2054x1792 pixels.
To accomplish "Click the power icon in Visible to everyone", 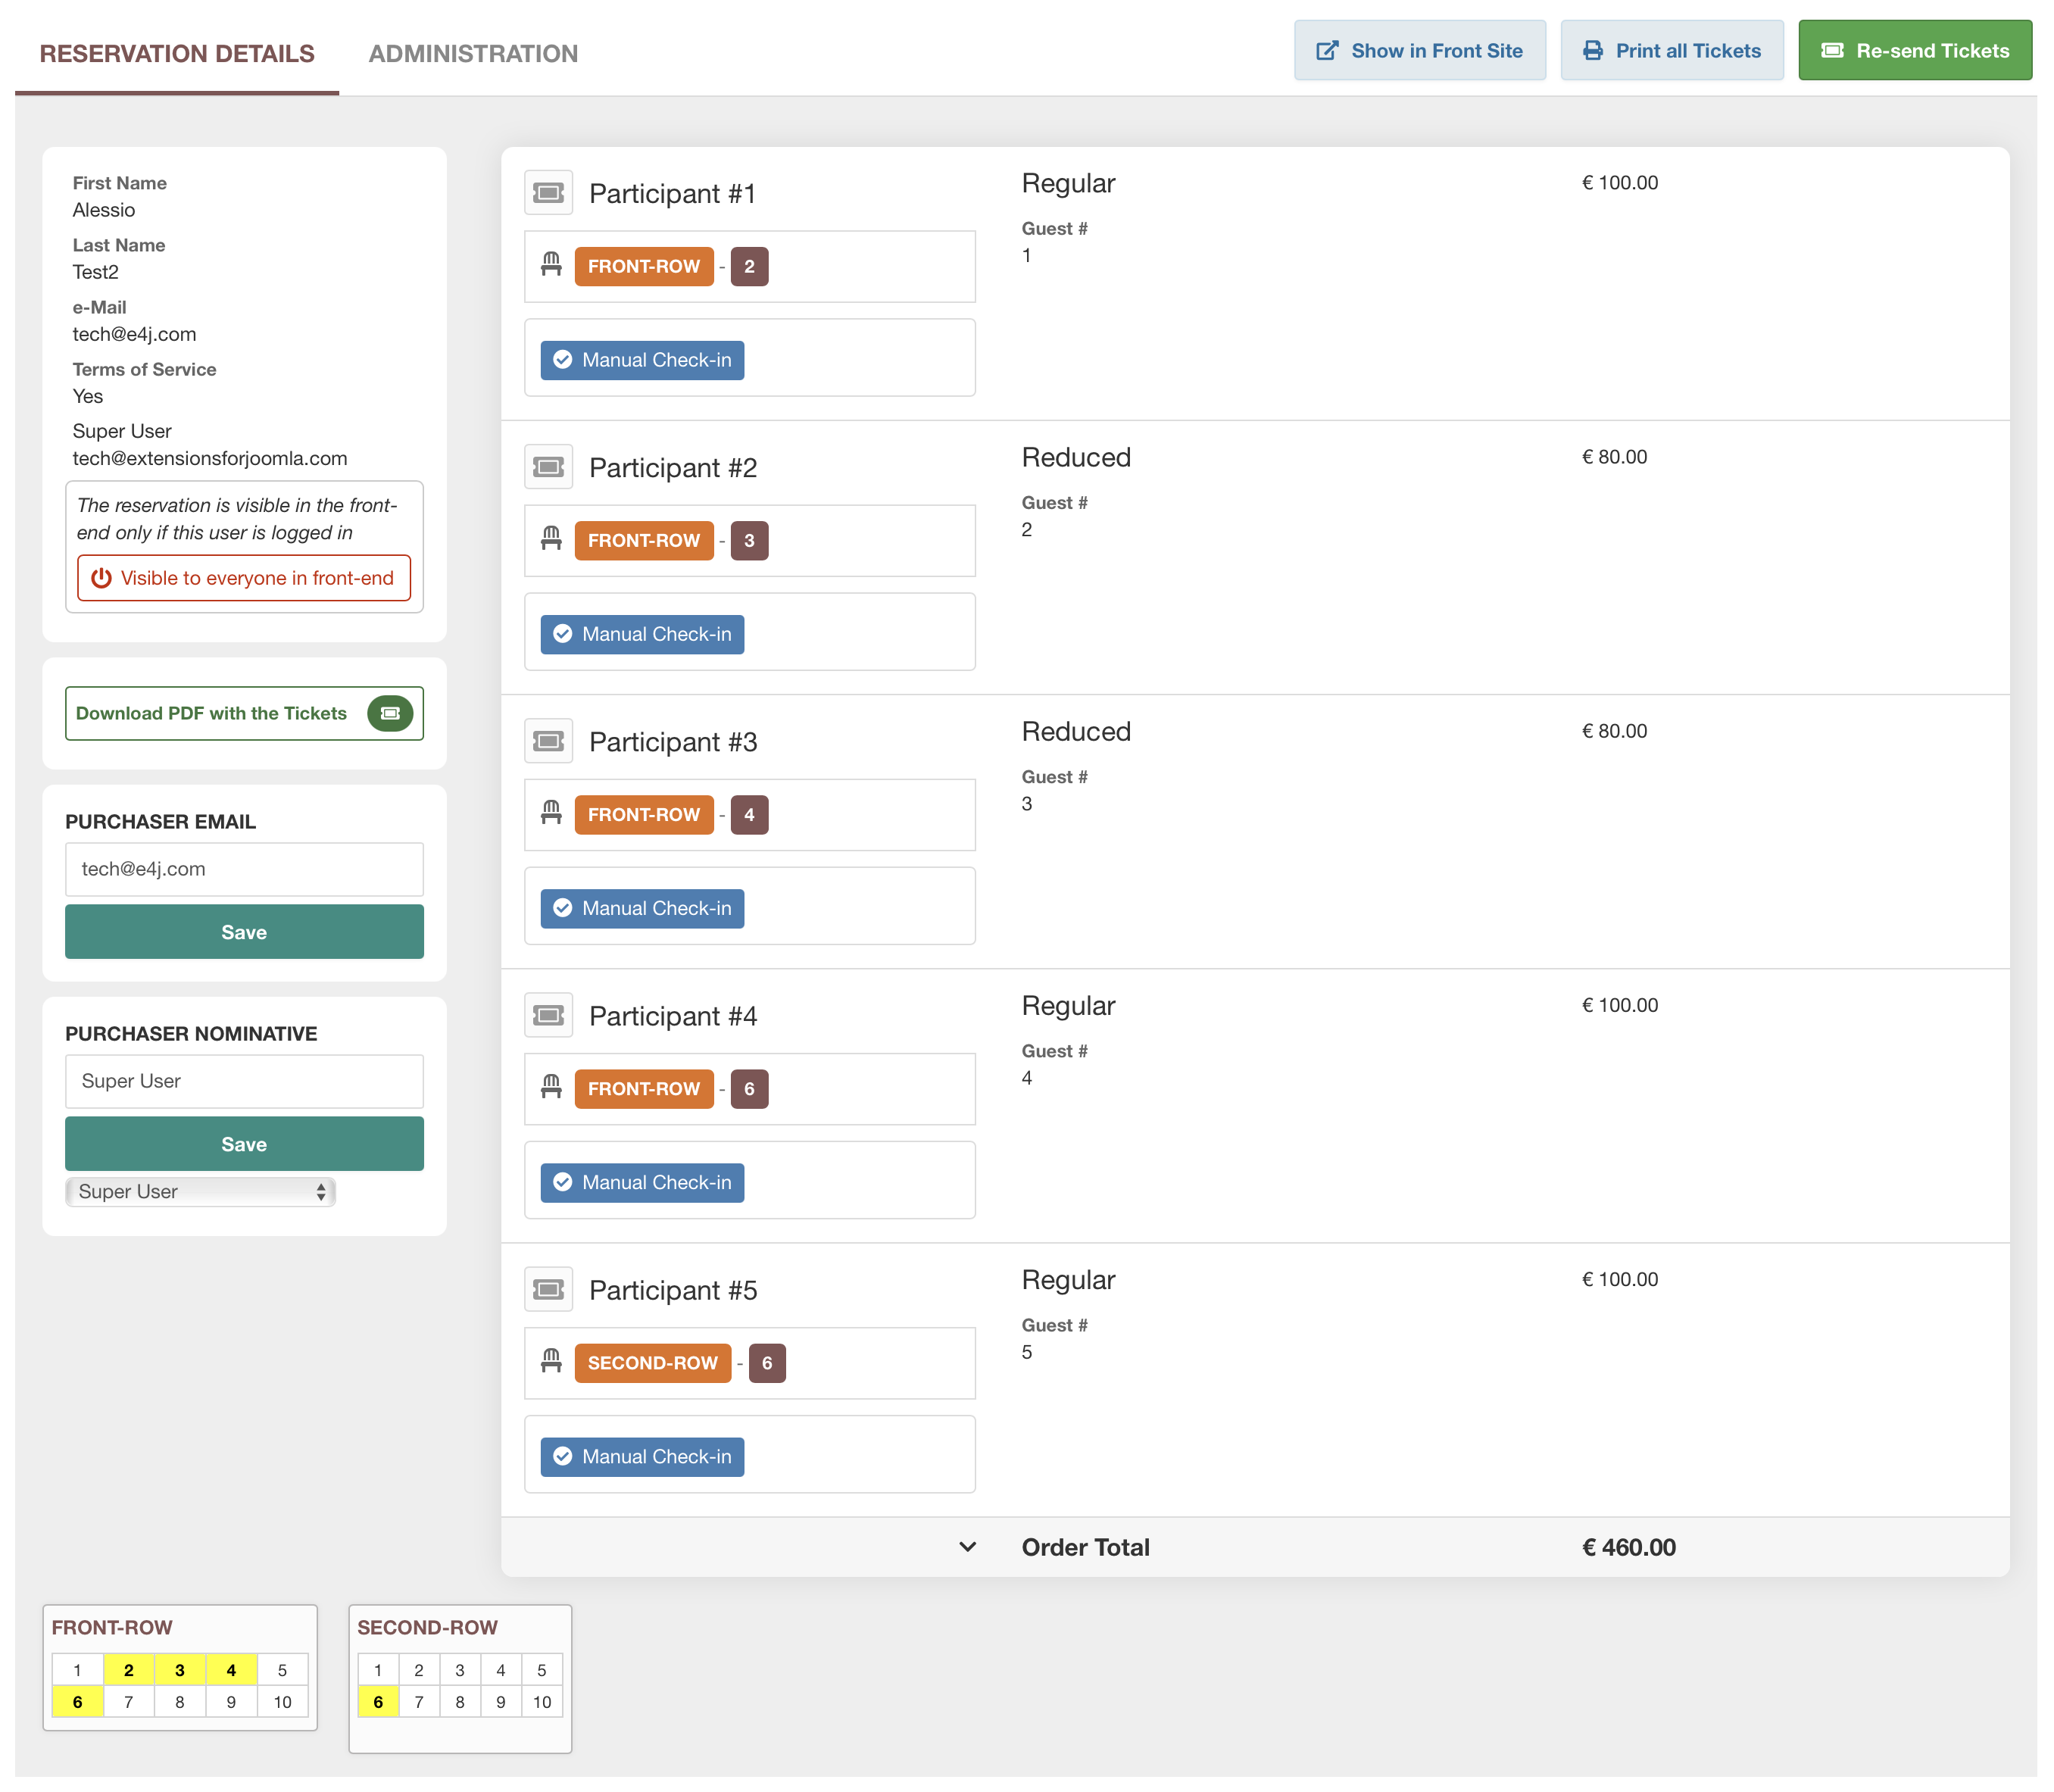I will (101, 578).
